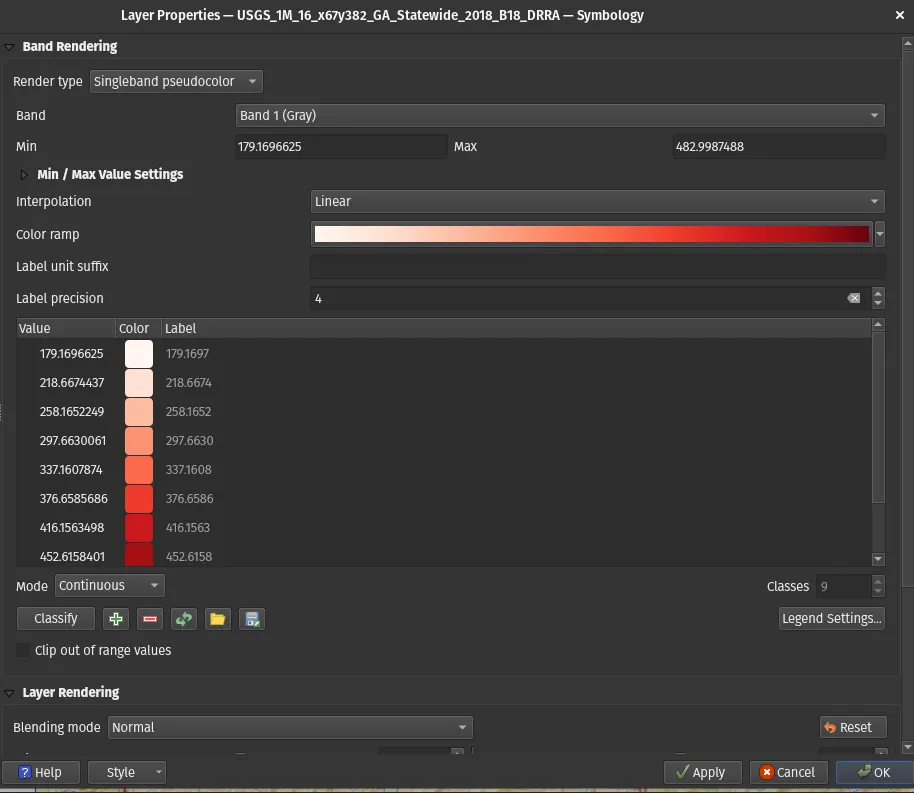The image size is (914, 793).
Task: Enable Clip out of range values
Action: tap(24, 651)
